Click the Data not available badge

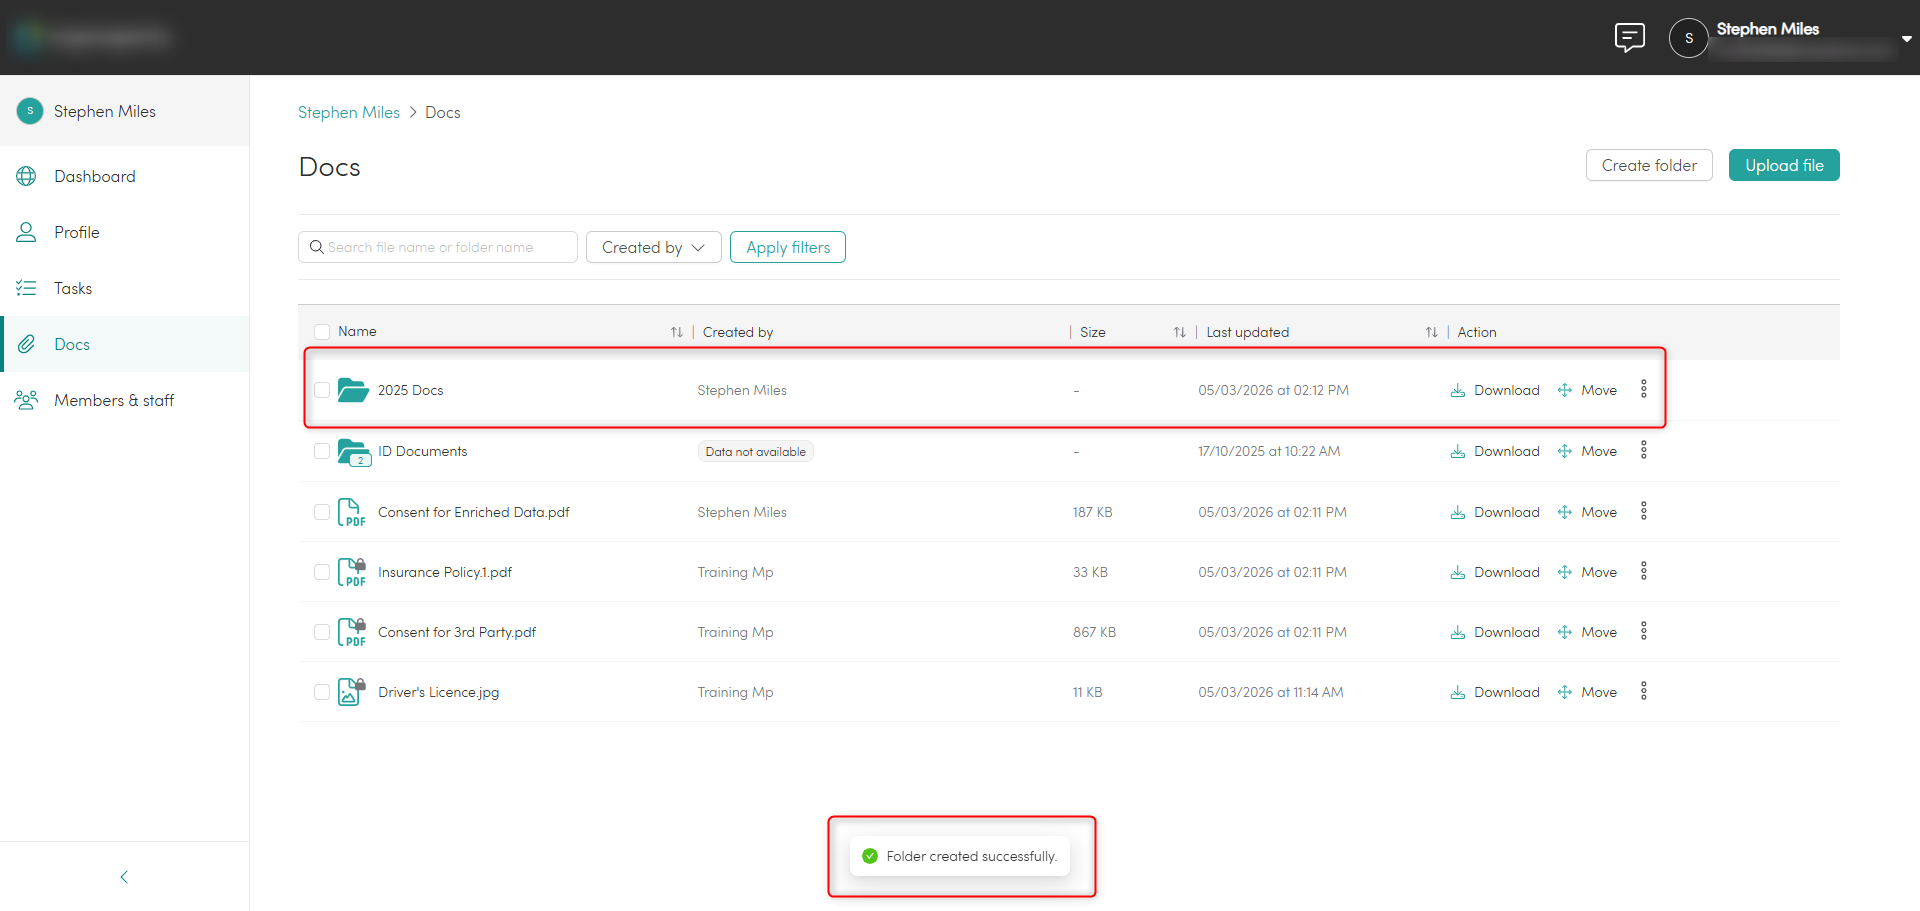coord(755,452)
